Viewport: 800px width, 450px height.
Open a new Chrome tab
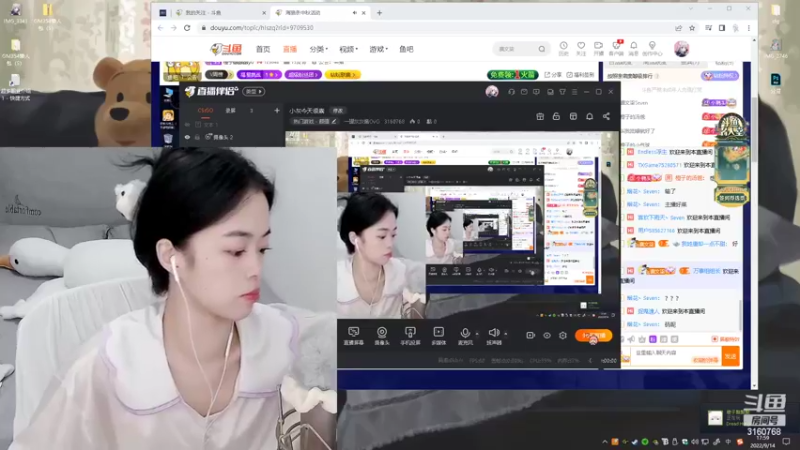[379, 13]
